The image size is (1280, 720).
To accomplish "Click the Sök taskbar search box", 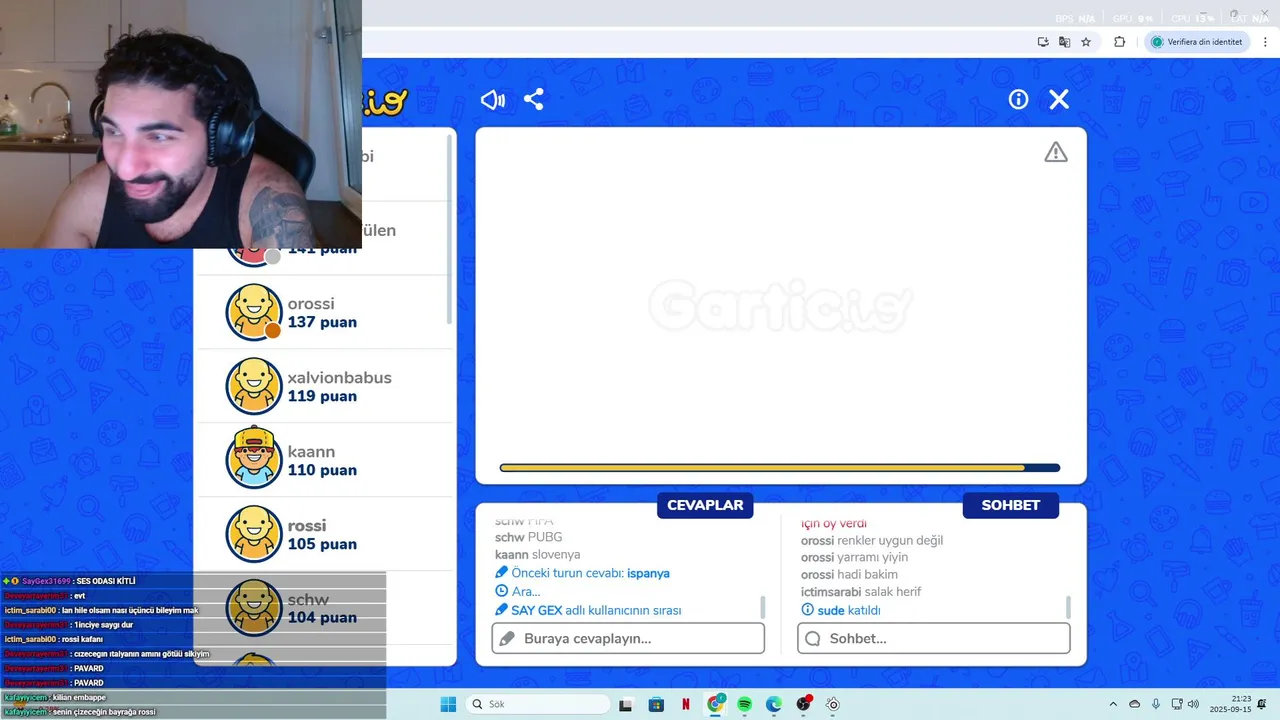I will click(x=538, y=704).
